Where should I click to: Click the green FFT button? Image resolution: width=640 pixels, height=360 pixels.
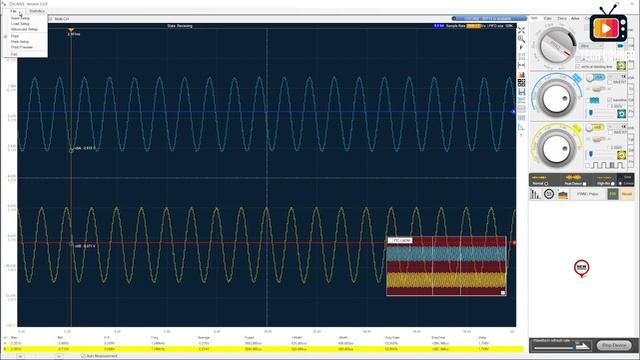tap(613, 194)
